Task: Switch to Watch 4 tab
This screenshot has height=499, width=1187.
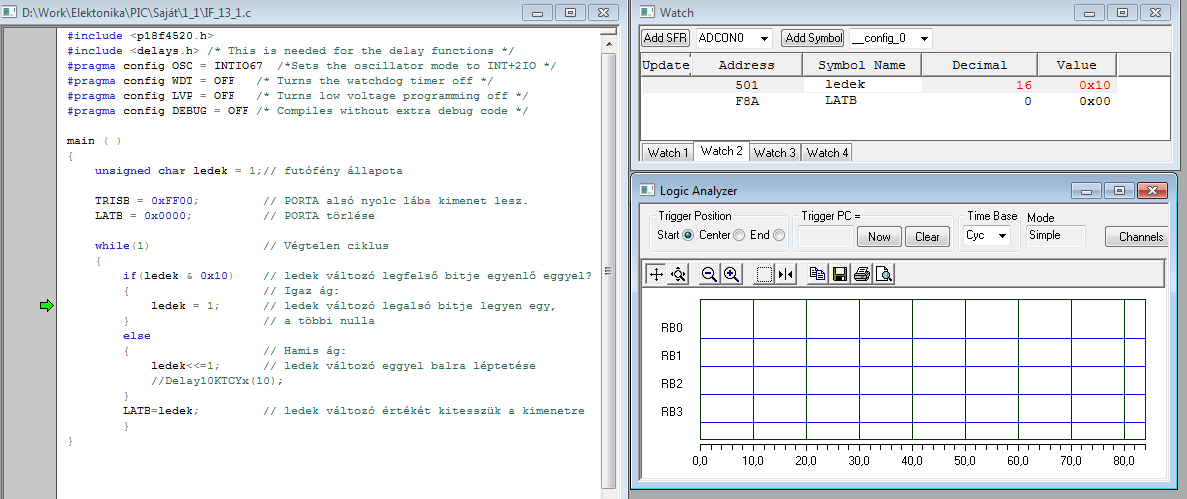Action: point(827,152)
